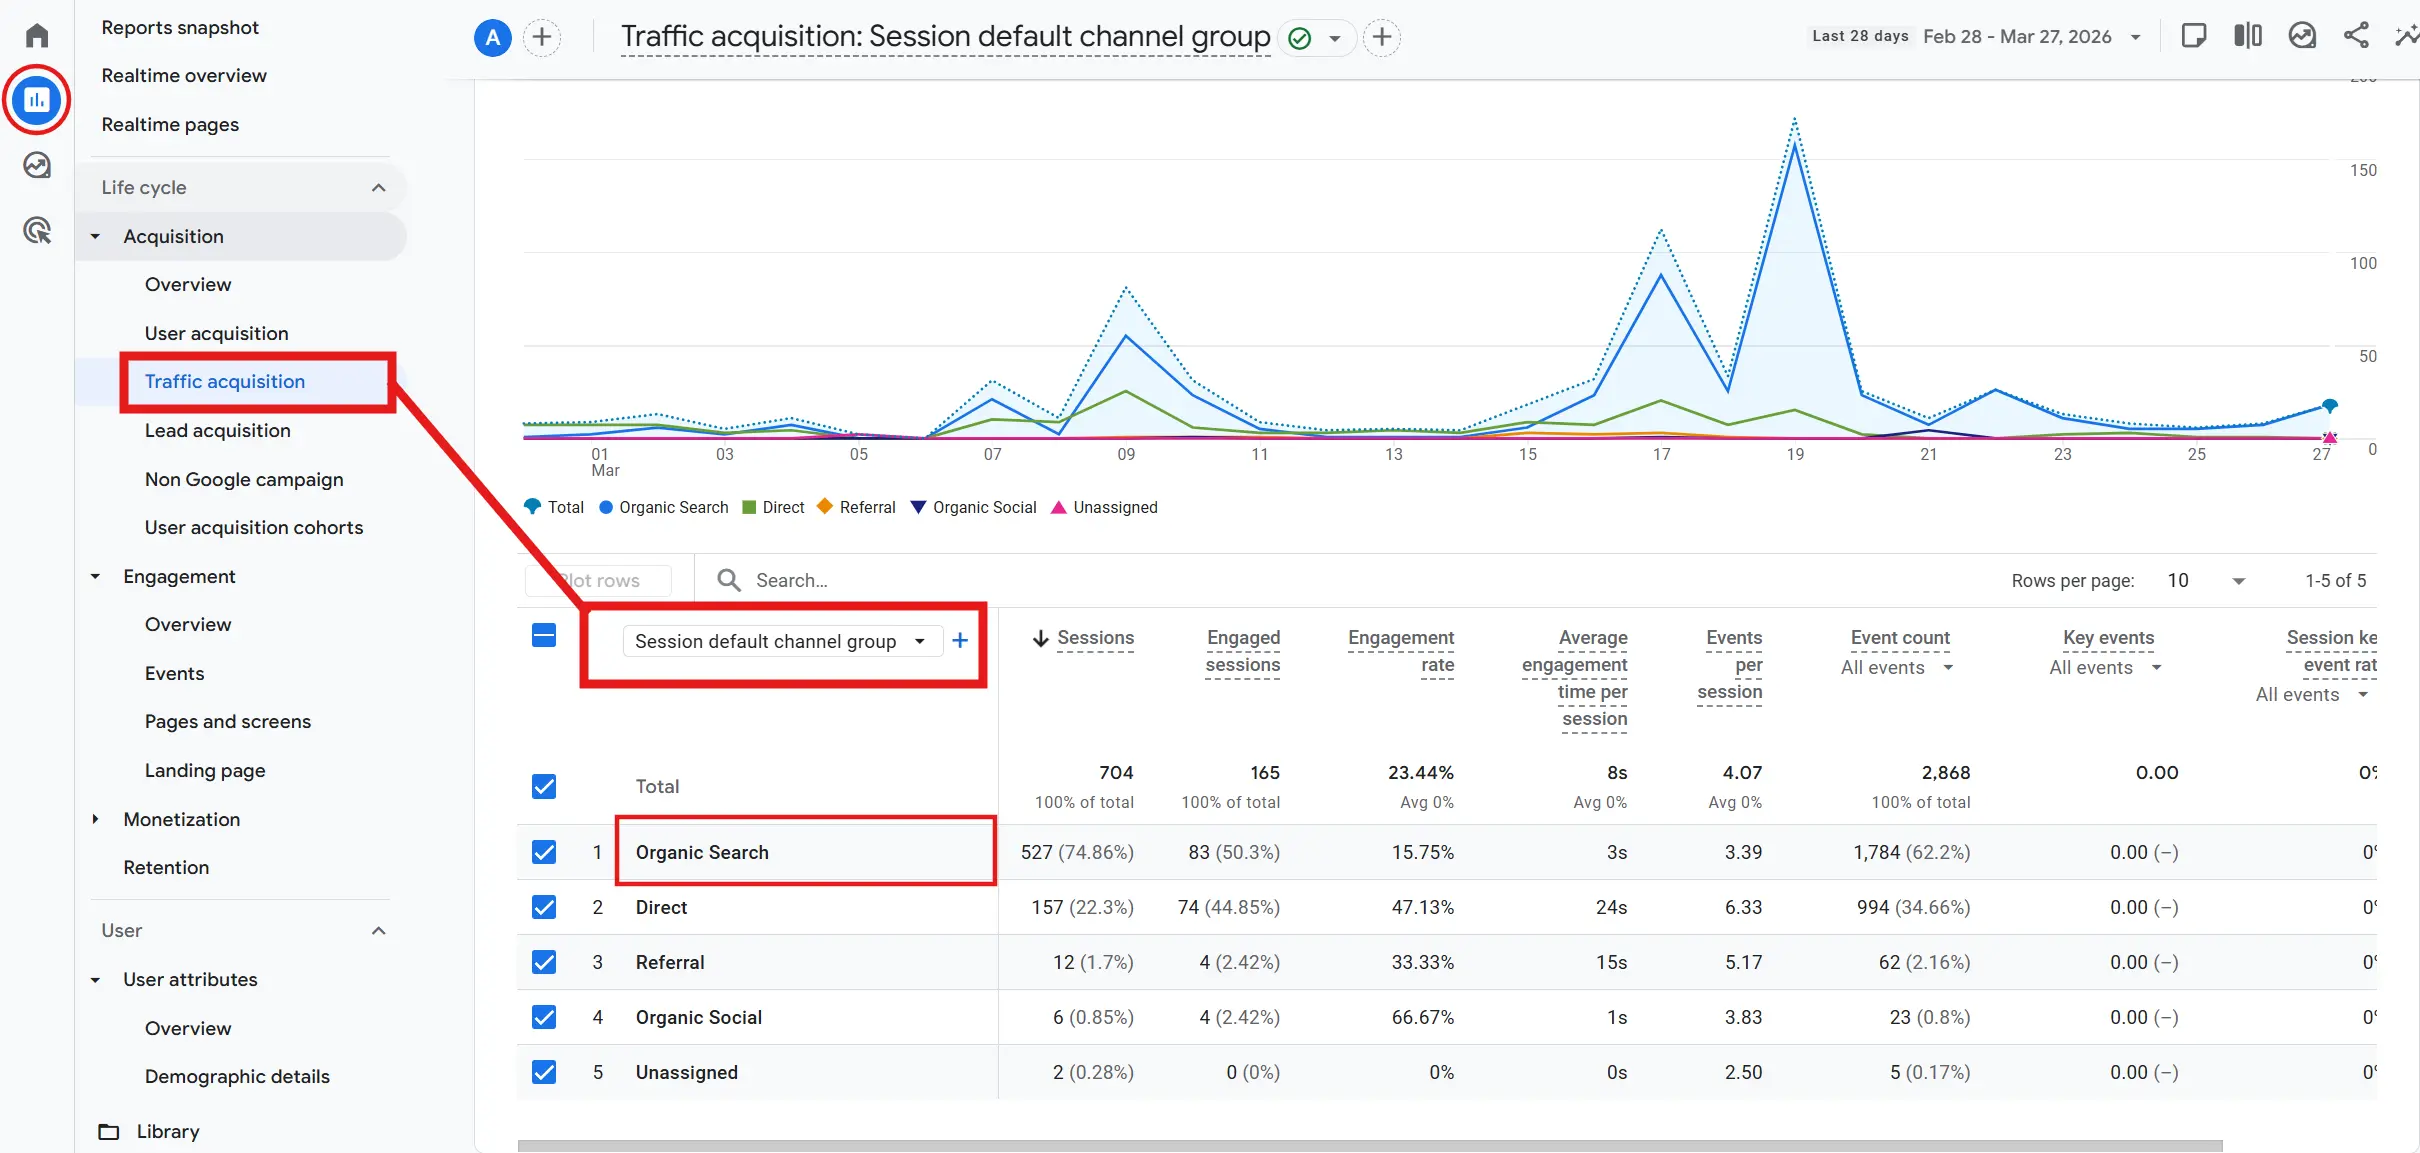Image resolution: width=2420 pixels, height=1153 pixels.
Task: Click the All Users segment 'A' badge
Action: pyautogui.click(x=492, y=38)
